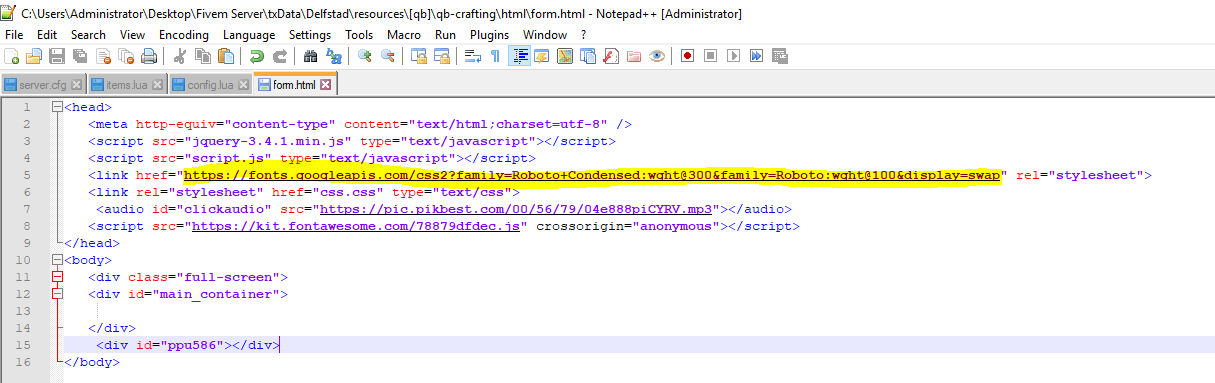Open the Macro menu
The height and width of the screenshot is (383, 1215).
point(404,34)
